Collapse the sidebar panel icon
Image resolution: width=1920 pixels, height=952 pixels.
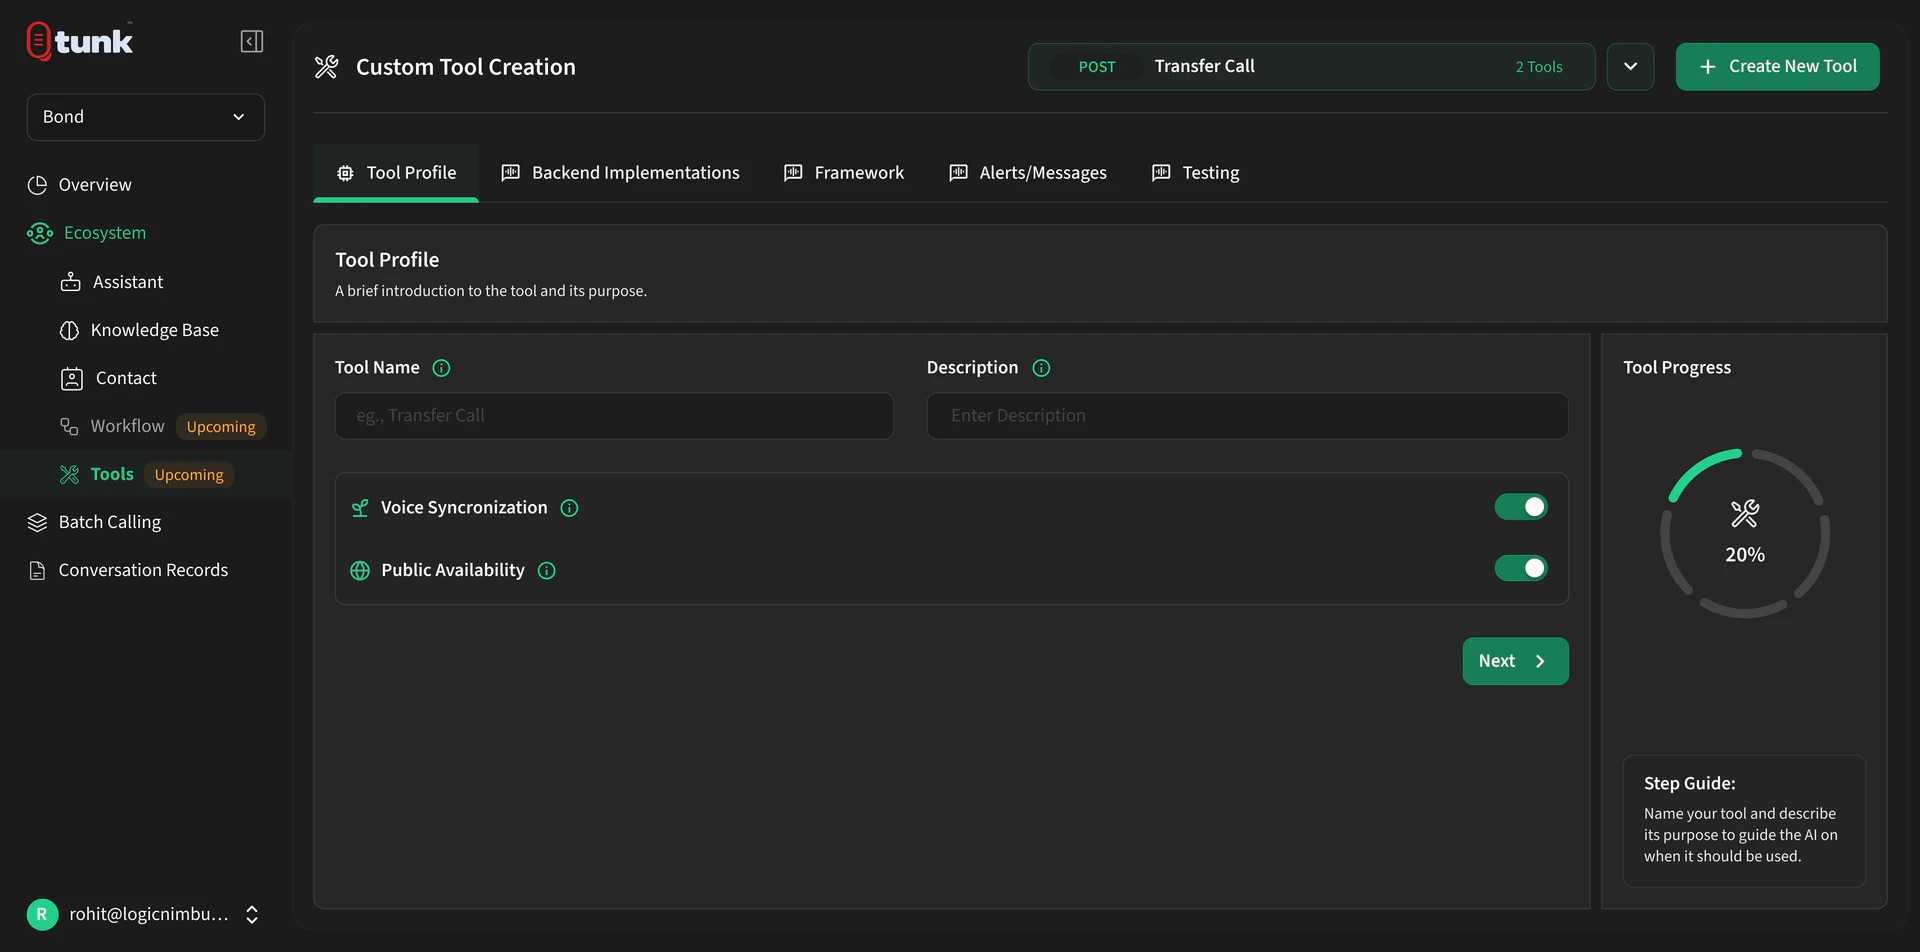[x=252, y=41]
